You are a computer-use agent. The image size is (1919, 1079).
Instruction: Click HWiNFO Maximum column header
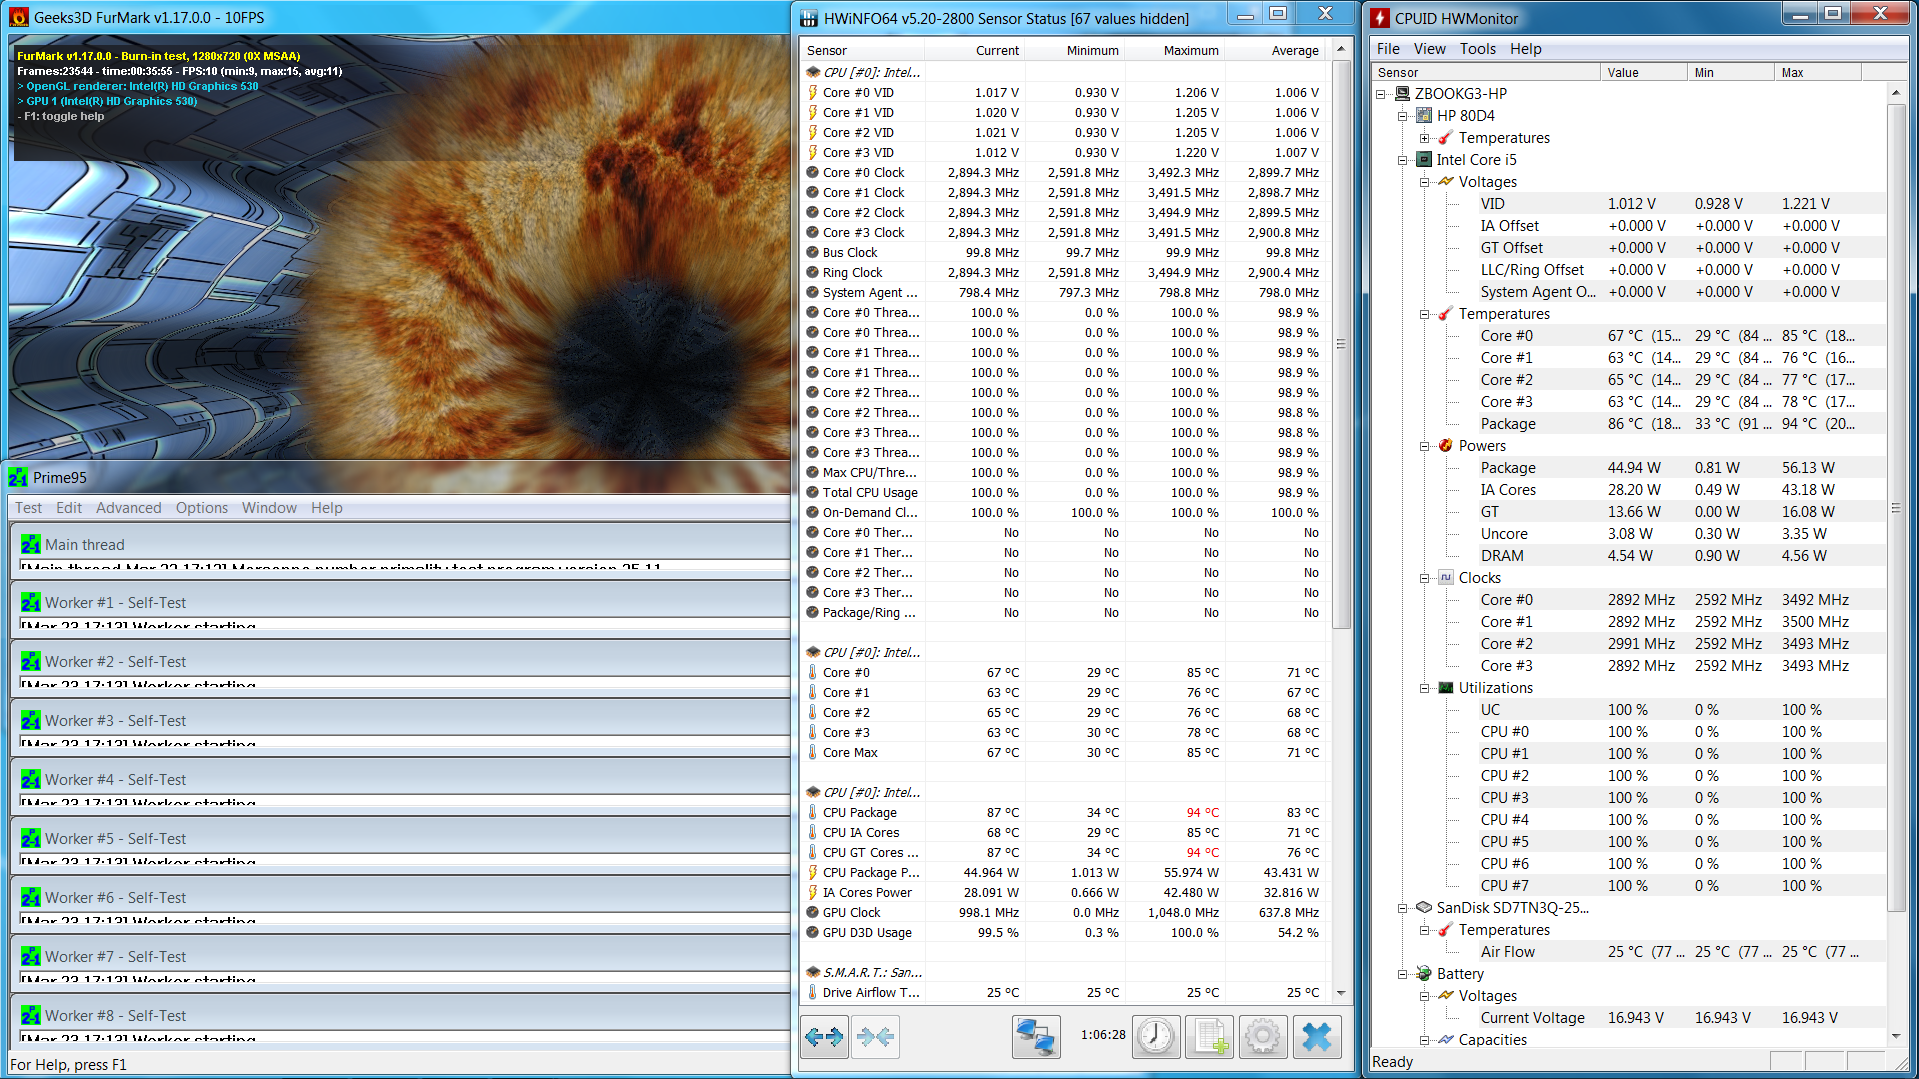tap(1175, 50)
